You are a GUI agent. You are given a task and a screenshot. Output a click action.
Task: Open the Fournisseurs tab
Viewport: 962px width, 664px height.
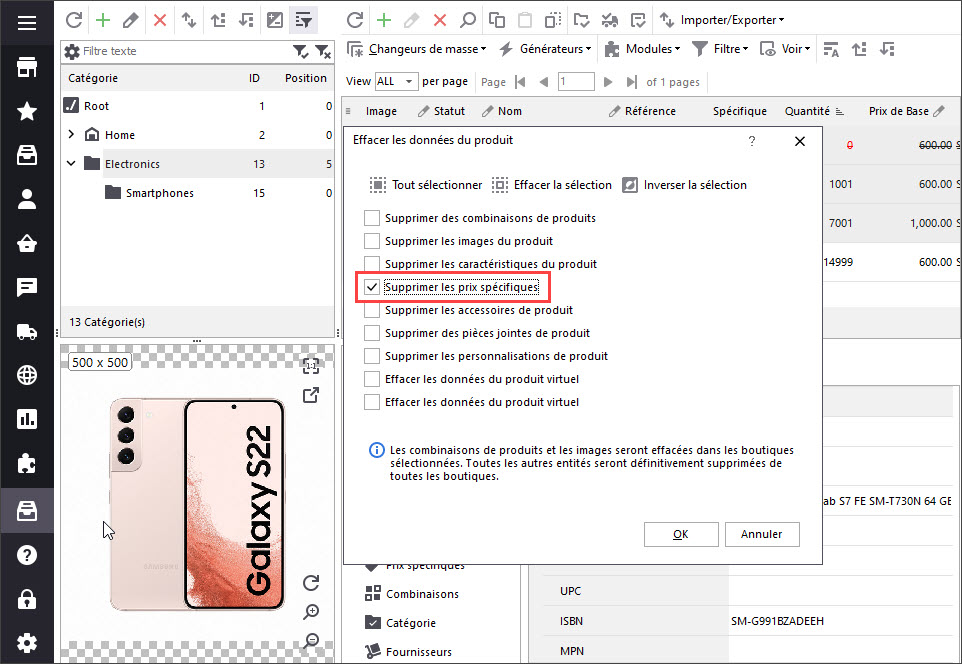(408, 652)
